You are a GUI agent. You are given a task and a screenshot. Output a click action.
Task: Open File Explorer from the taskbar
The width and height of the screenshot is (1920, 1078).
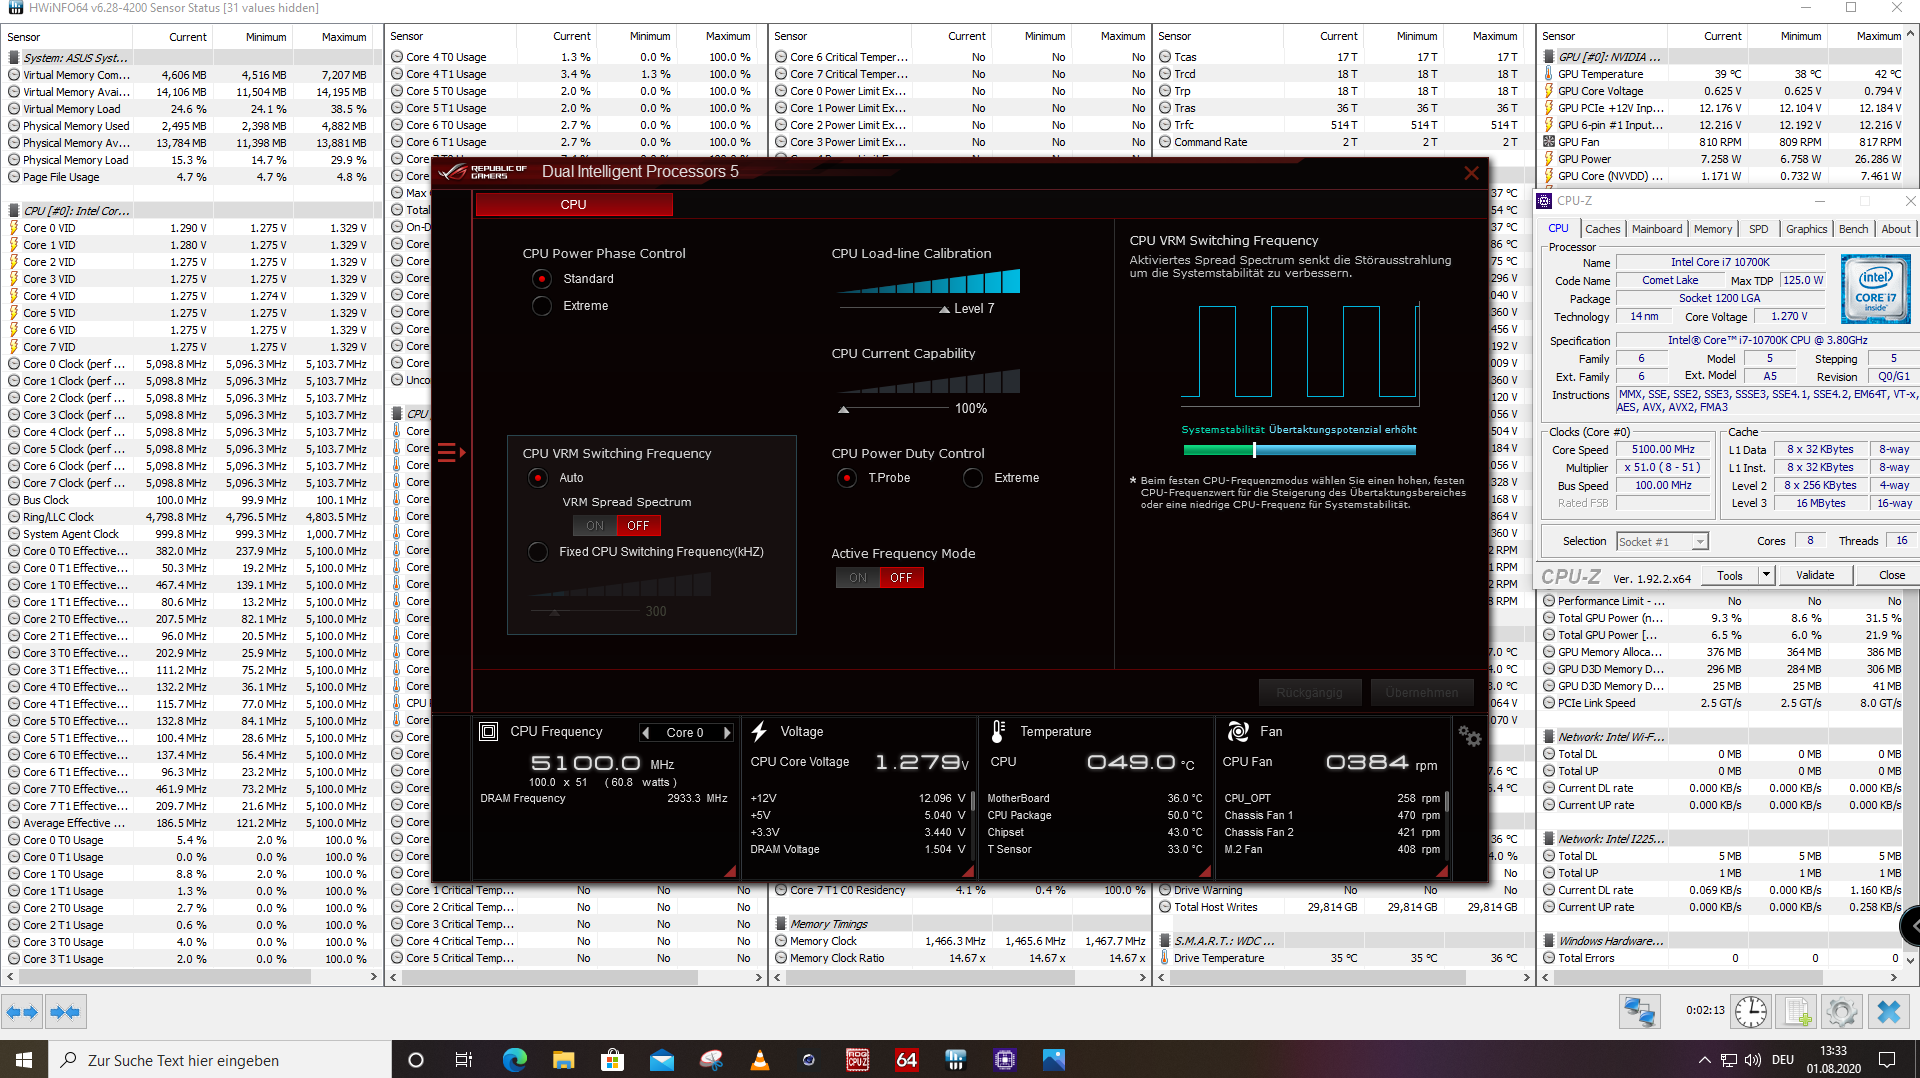[563, 1060]
